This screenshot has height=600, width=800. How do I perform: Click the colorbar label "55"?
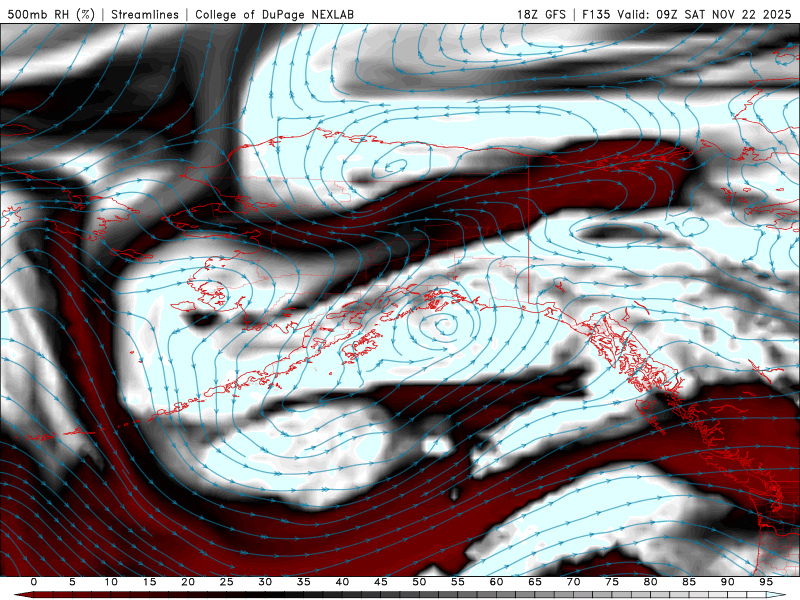pyautogui.click(x=458, y=582)
